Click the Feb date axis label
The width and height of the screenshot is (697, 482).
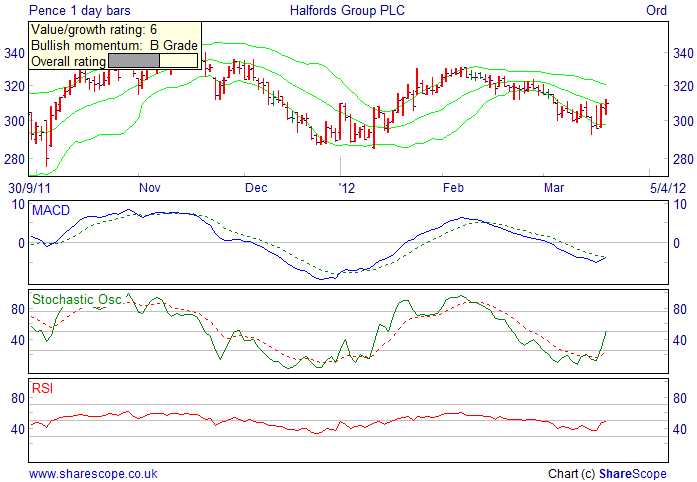tap(453, 188)
